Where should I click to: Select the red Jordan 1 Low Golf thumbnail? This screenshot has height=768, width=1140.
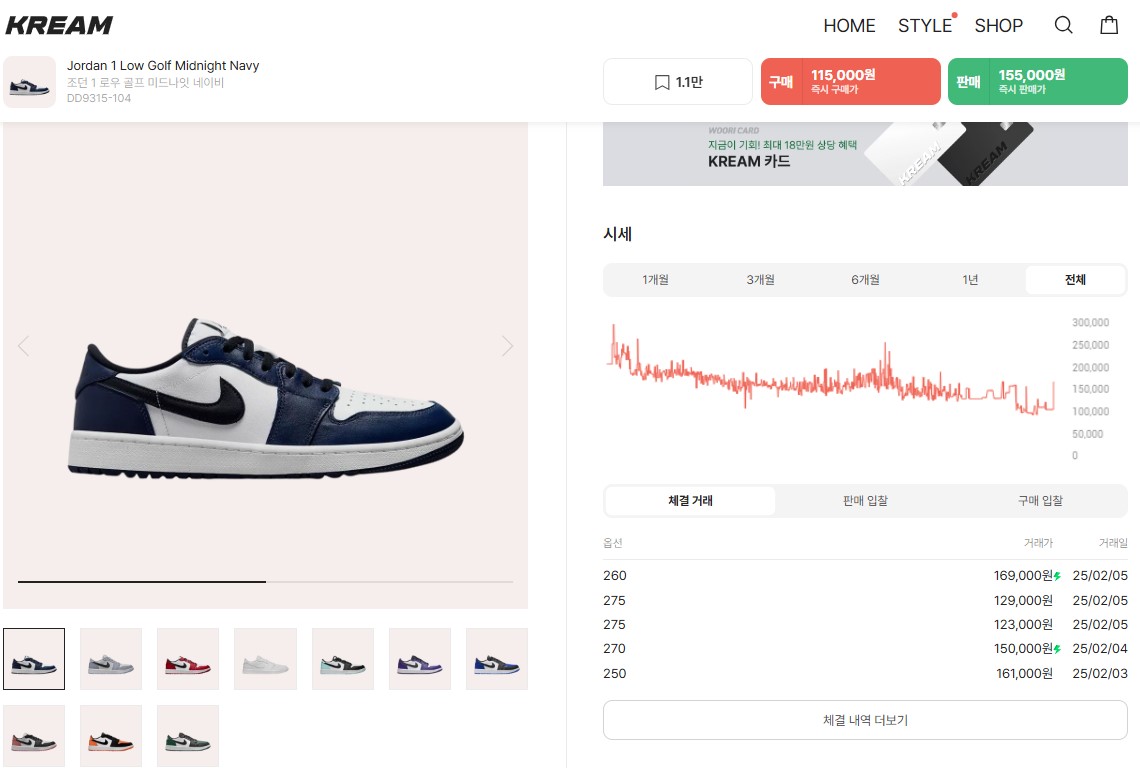[x=188, y=659]
